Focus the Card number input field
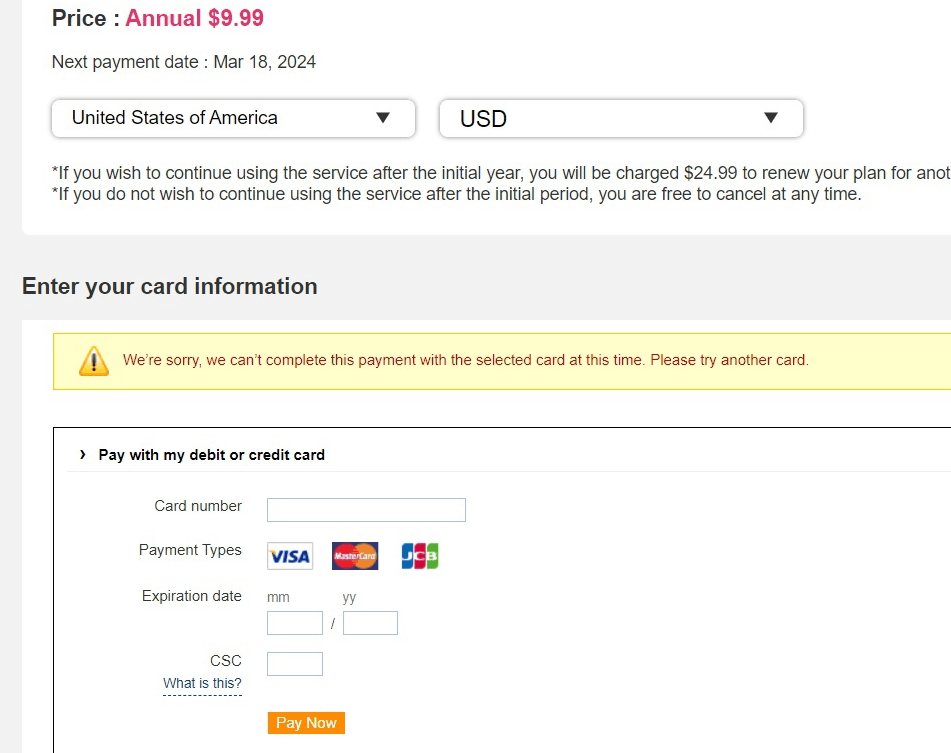 click(366, 510)
